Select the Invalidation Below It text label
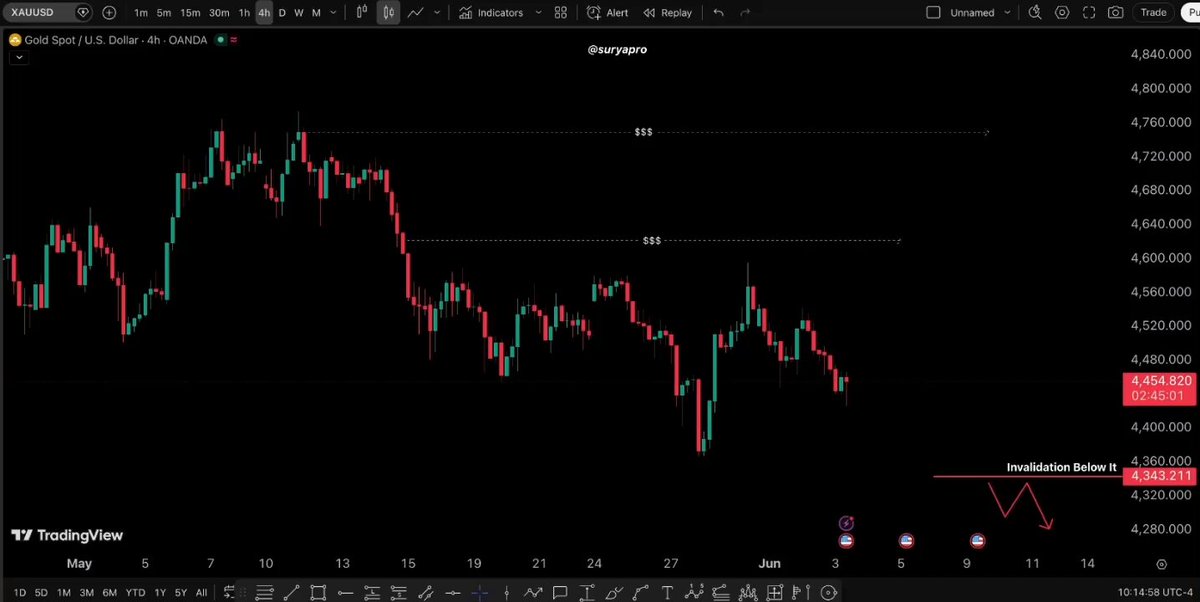Viewport: 1200px width, 602px height. coord(1061,467)
